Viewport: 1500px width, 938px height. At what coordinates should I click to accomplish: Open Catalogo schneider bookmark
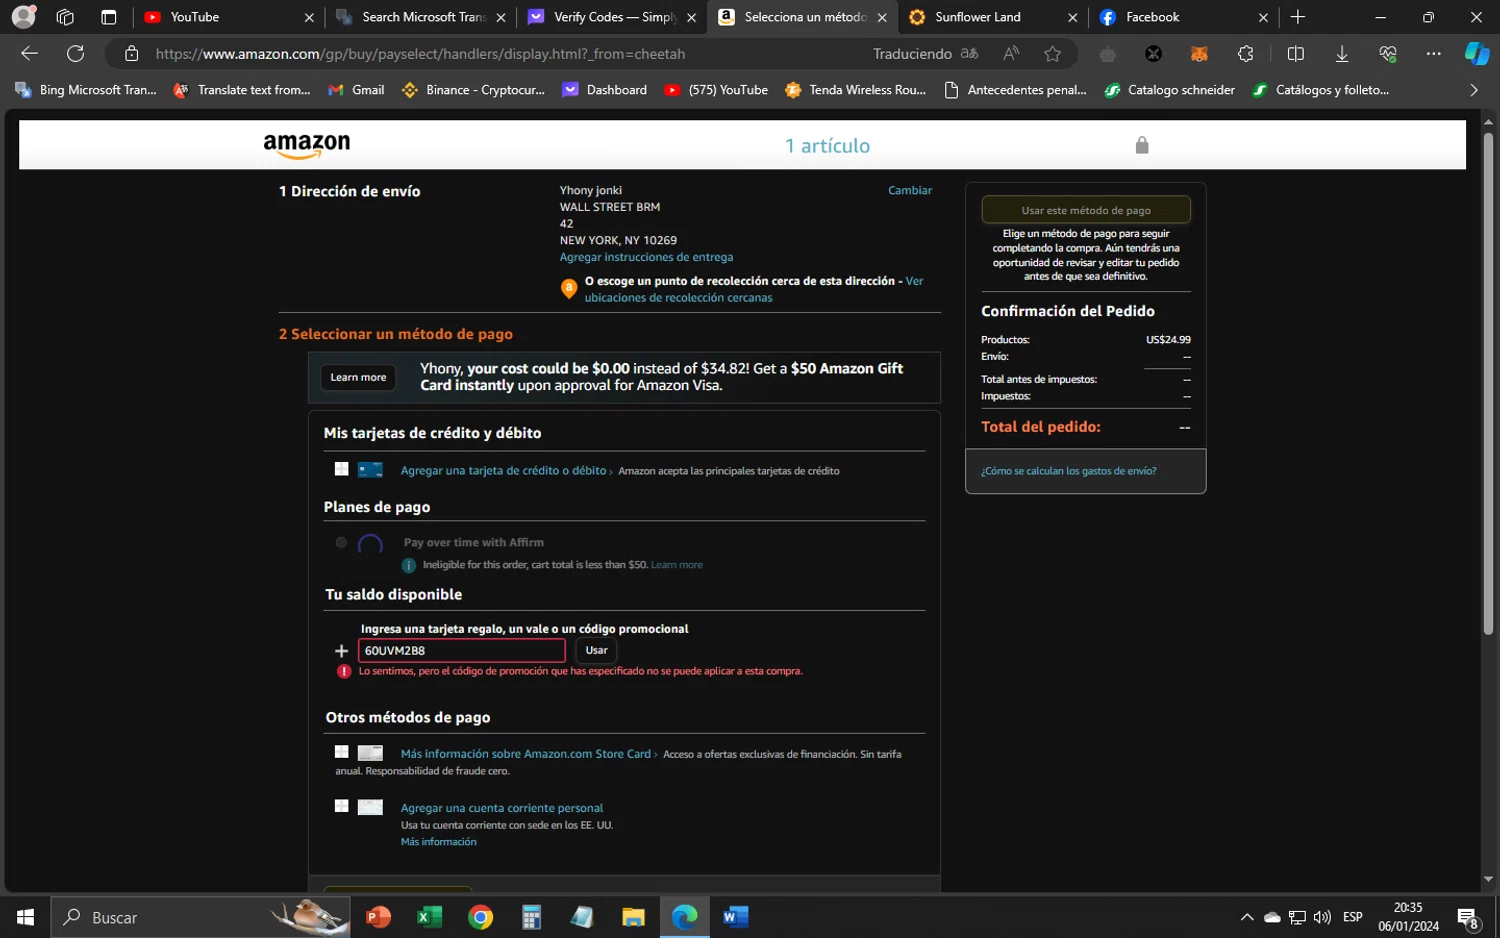click(1169, 90)
